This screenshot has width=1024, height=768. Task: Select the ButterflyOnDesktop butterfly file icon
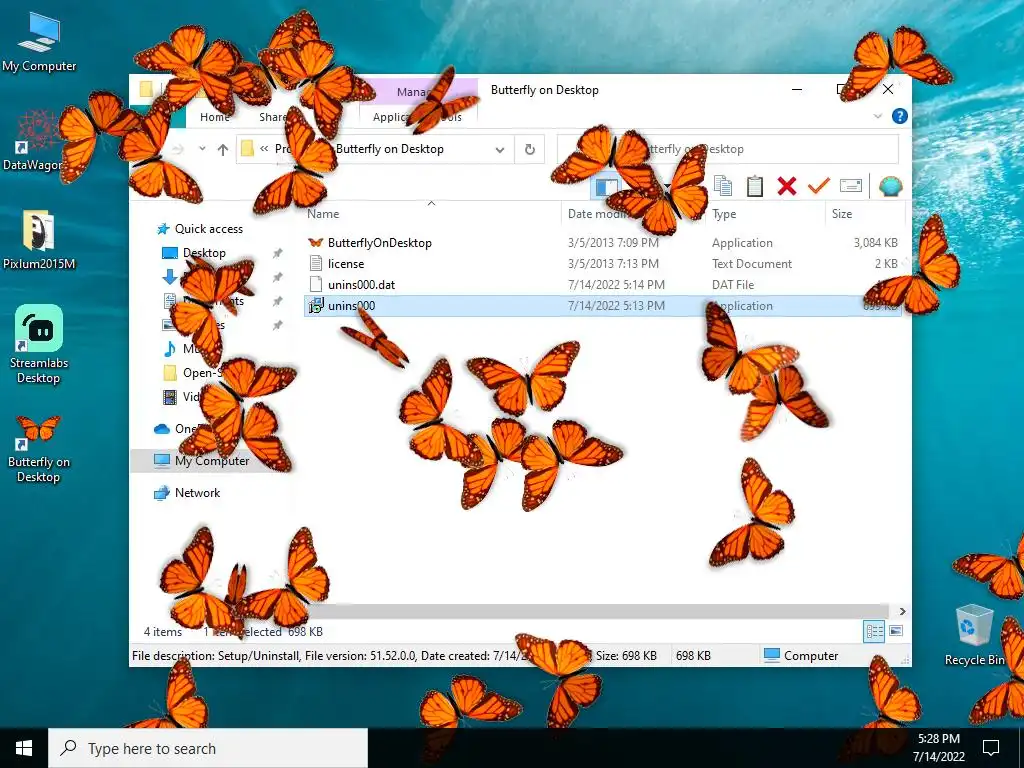click(315, 242)
